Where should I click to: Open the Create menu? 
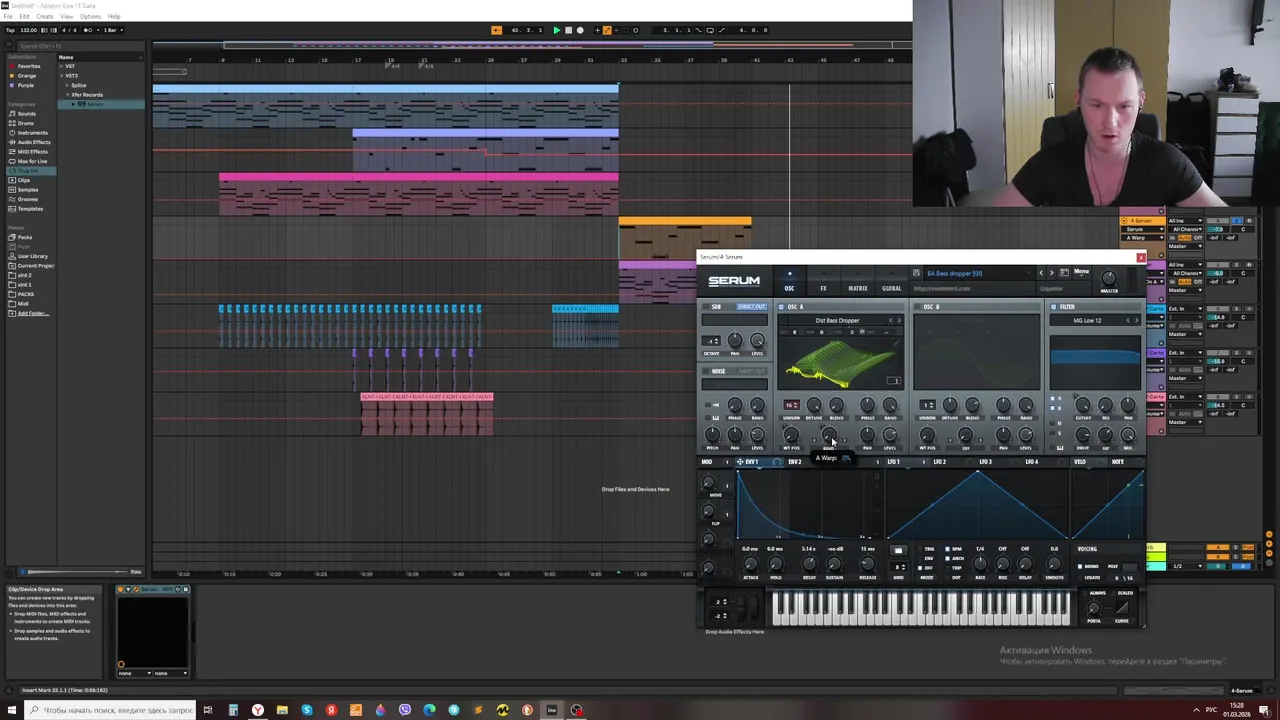pyautogui.click(x=45, y=16)
